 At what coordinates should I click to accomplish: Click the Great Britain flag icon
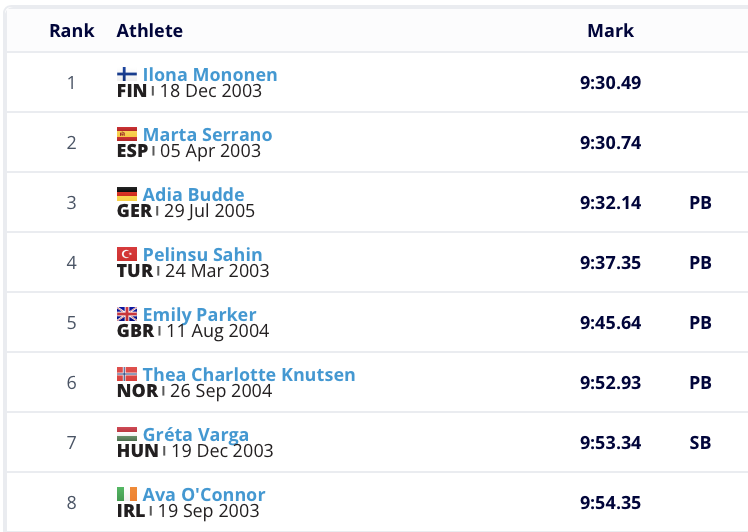(x=127, y=314)
